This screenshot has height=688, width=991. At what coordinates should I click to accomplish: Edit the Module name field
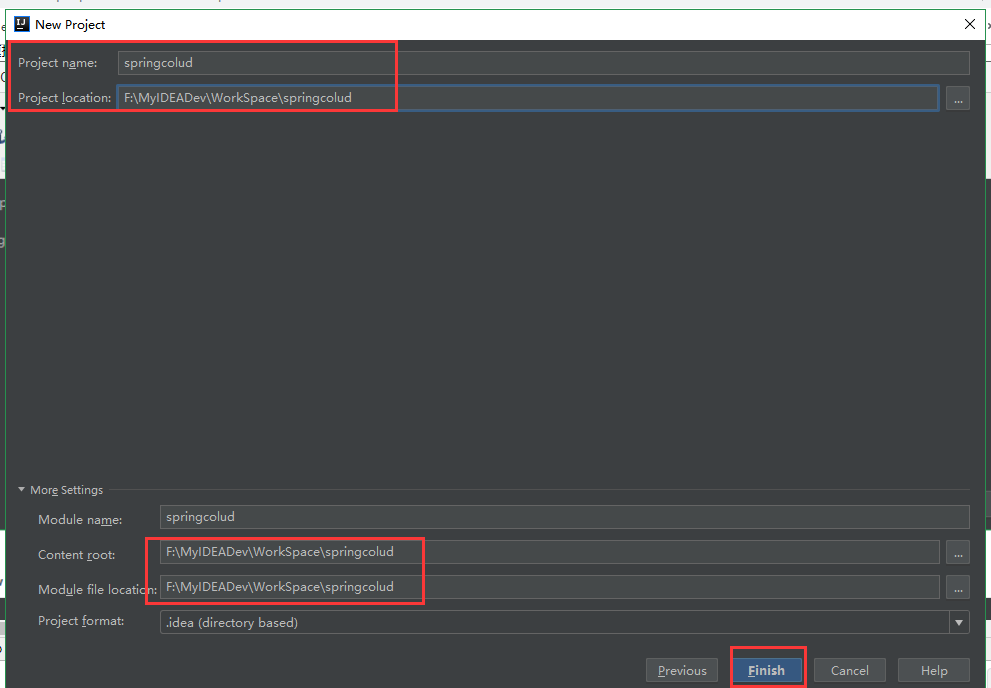point(564,517)
